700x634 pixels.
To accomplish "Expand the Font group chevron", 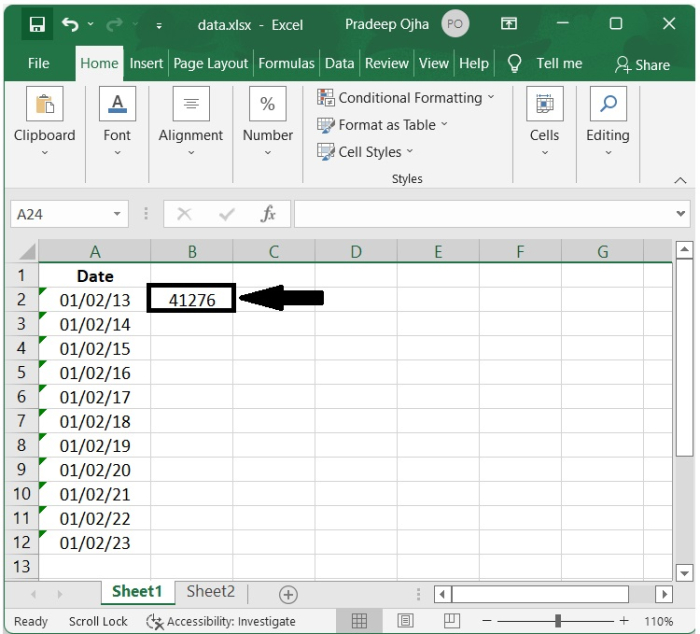I will click(x=117, y=153).
